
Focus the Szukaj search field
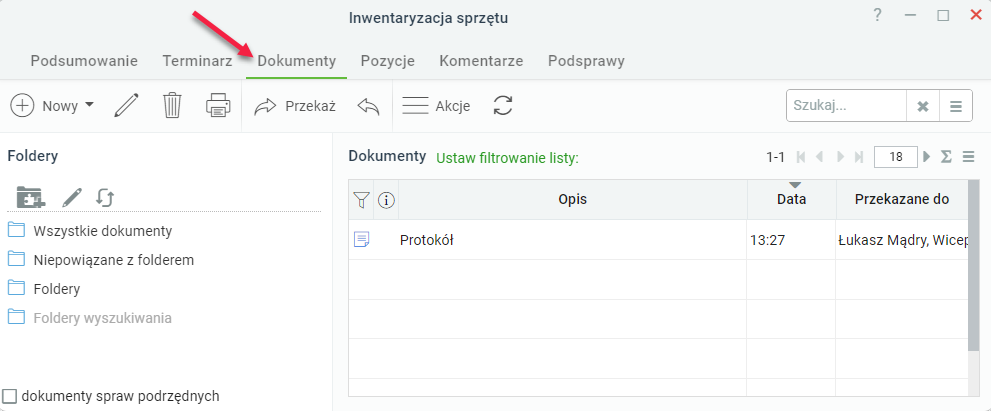coord(846,106)
